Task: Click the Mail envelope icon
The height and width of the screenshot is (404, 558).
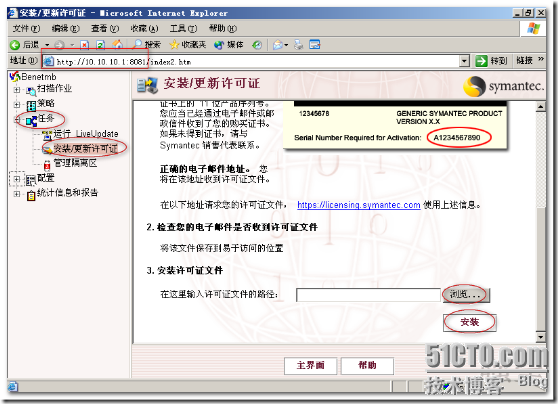Action: click(x=278, y=45)
